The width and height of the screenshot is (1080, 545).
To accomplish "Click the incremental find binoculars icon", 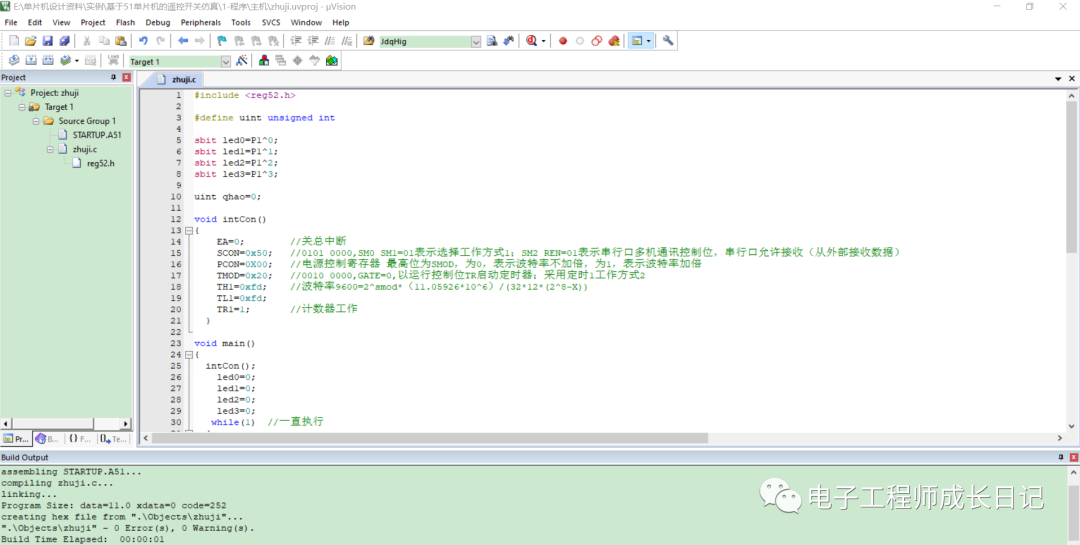I will pyautogui.click(x=509, y=41).
